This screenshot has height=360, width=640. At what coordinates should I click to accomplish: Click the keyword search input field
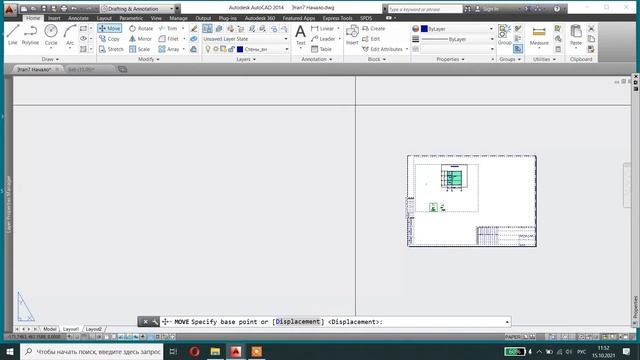click(x=424, y=9)
